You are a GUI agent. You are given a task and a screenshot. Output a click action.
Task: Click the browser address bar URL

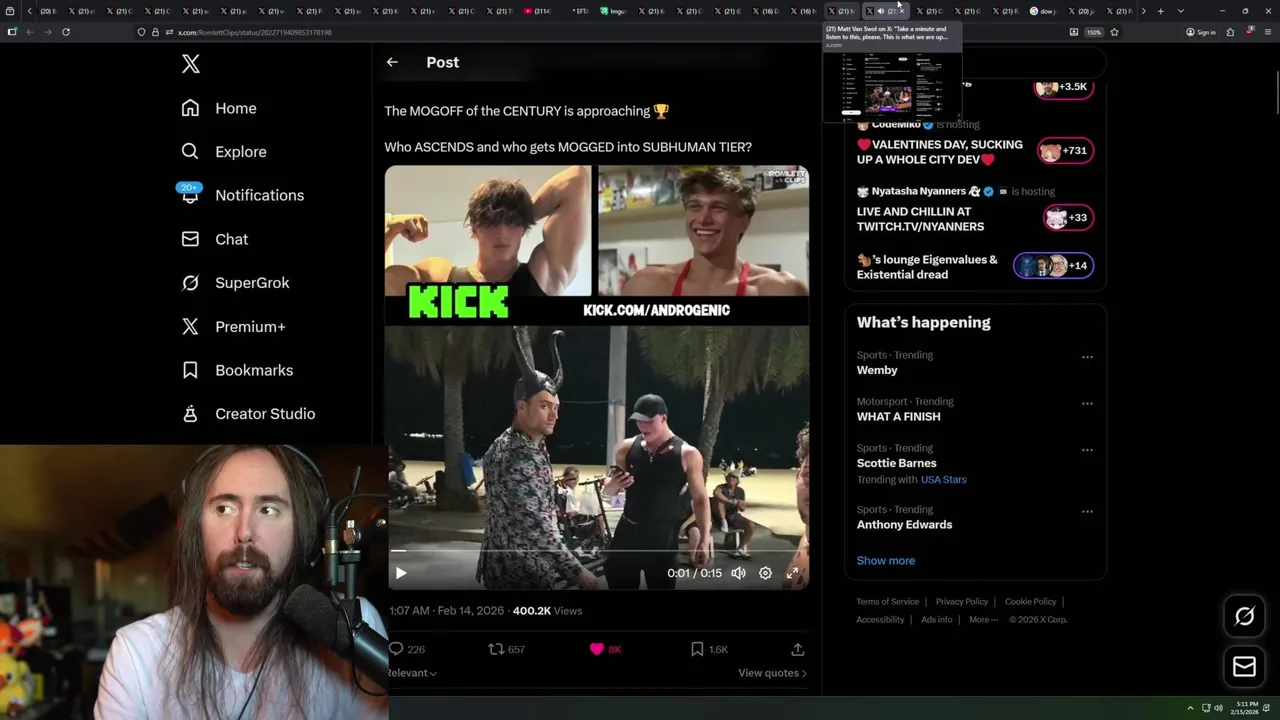click(x=254, y=32)
